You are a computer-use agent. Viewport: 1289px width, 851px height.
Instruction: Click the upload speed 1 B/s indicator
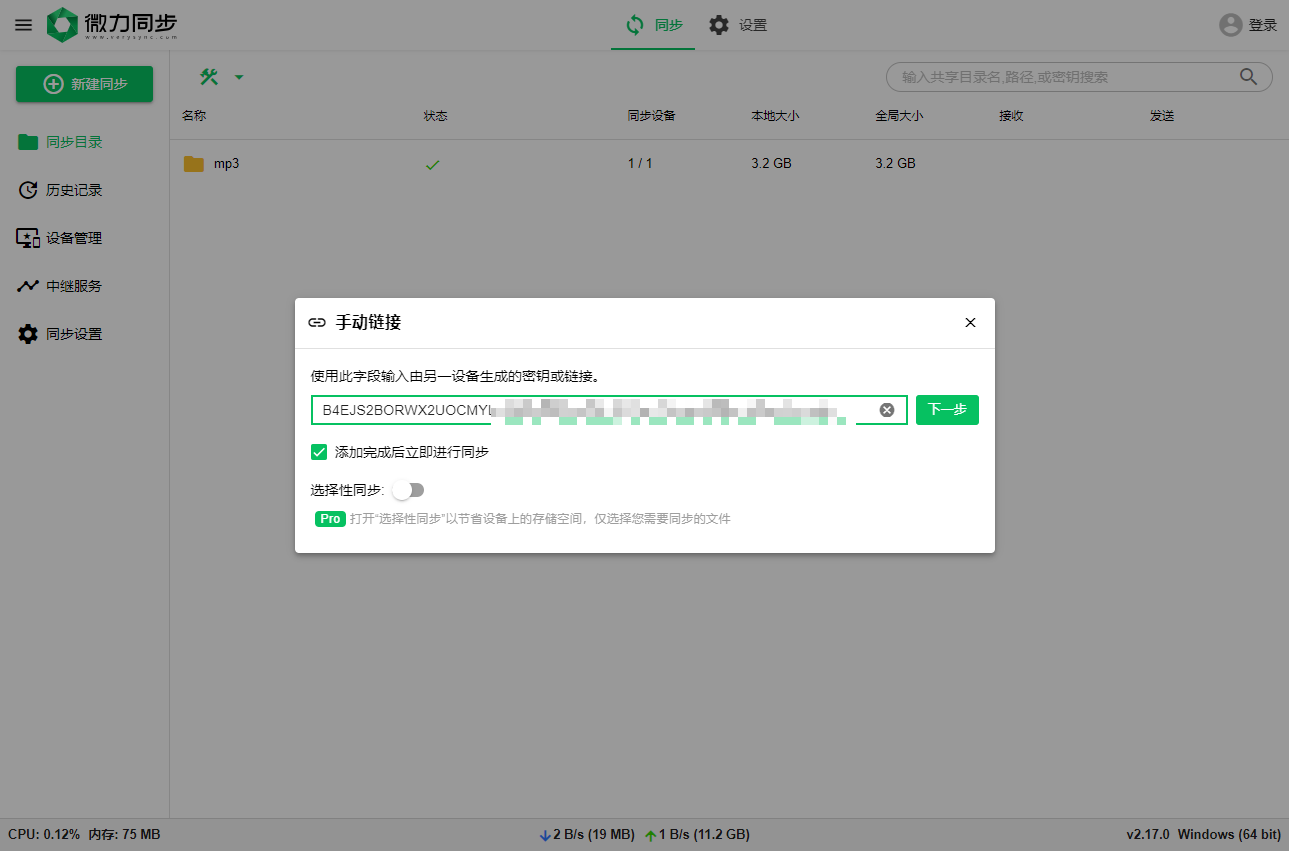[697, 834]
